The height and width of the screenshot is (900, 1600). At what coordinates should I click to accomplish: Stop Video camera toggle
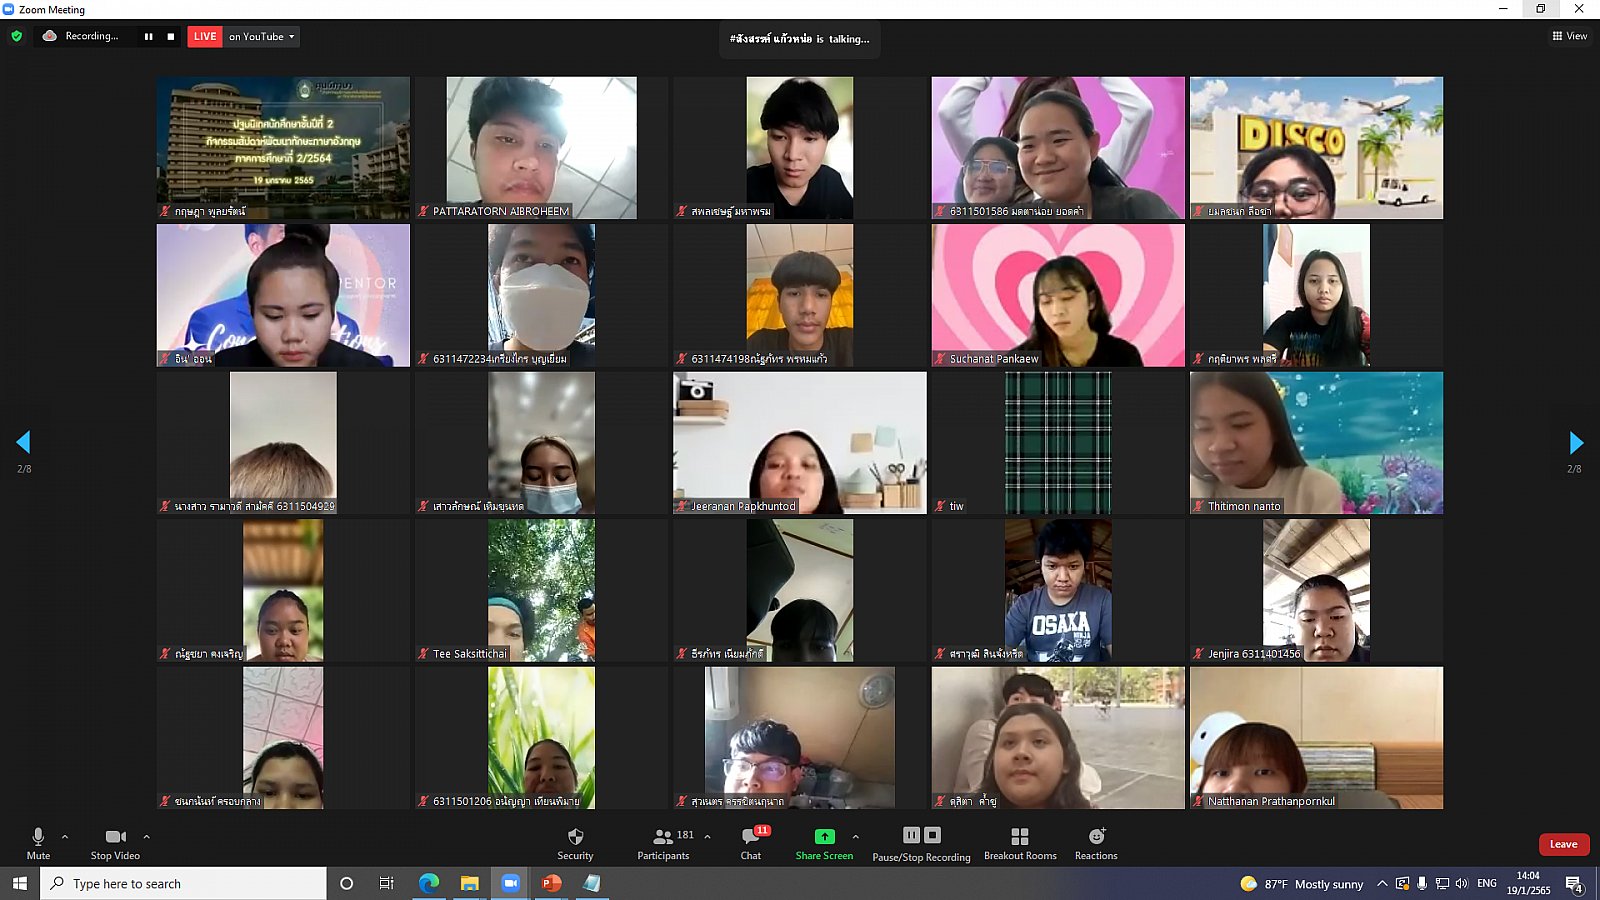pos(115,842)
